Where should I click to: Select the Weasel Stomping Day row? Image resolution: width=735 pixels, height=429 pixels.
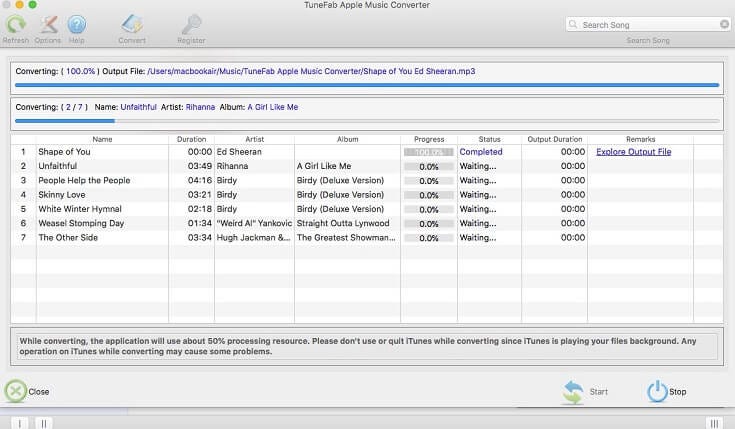[x=367, y=223]
